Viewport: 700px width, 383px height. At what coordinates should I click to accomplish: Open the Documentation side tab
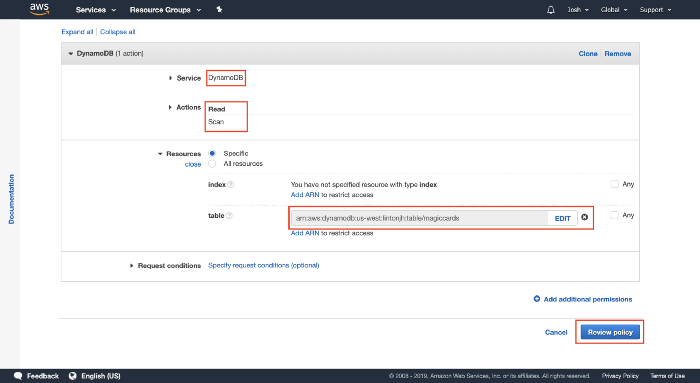(x=11, y=199)
